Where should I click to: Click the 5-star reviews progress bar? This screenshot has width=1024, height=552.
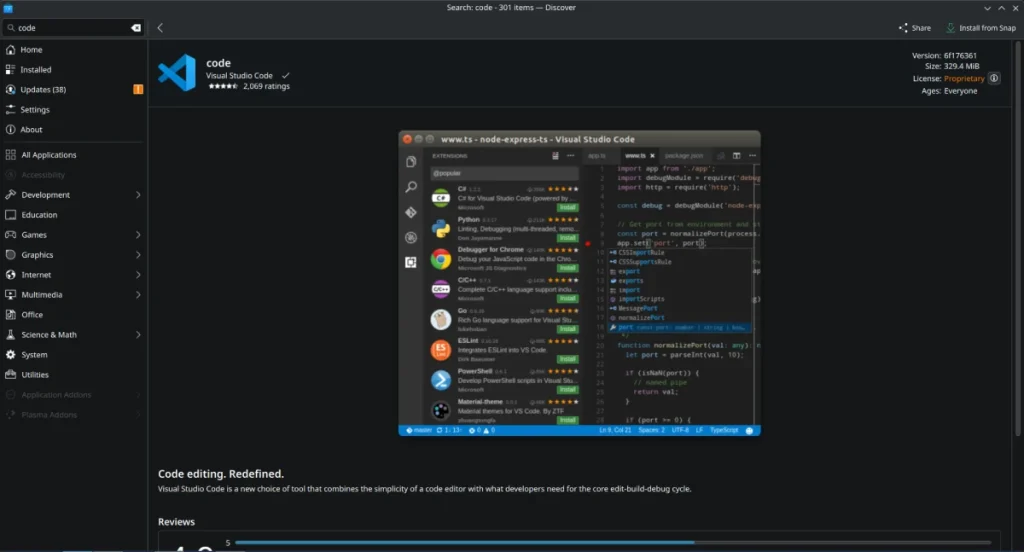click(x=613, y=542)
